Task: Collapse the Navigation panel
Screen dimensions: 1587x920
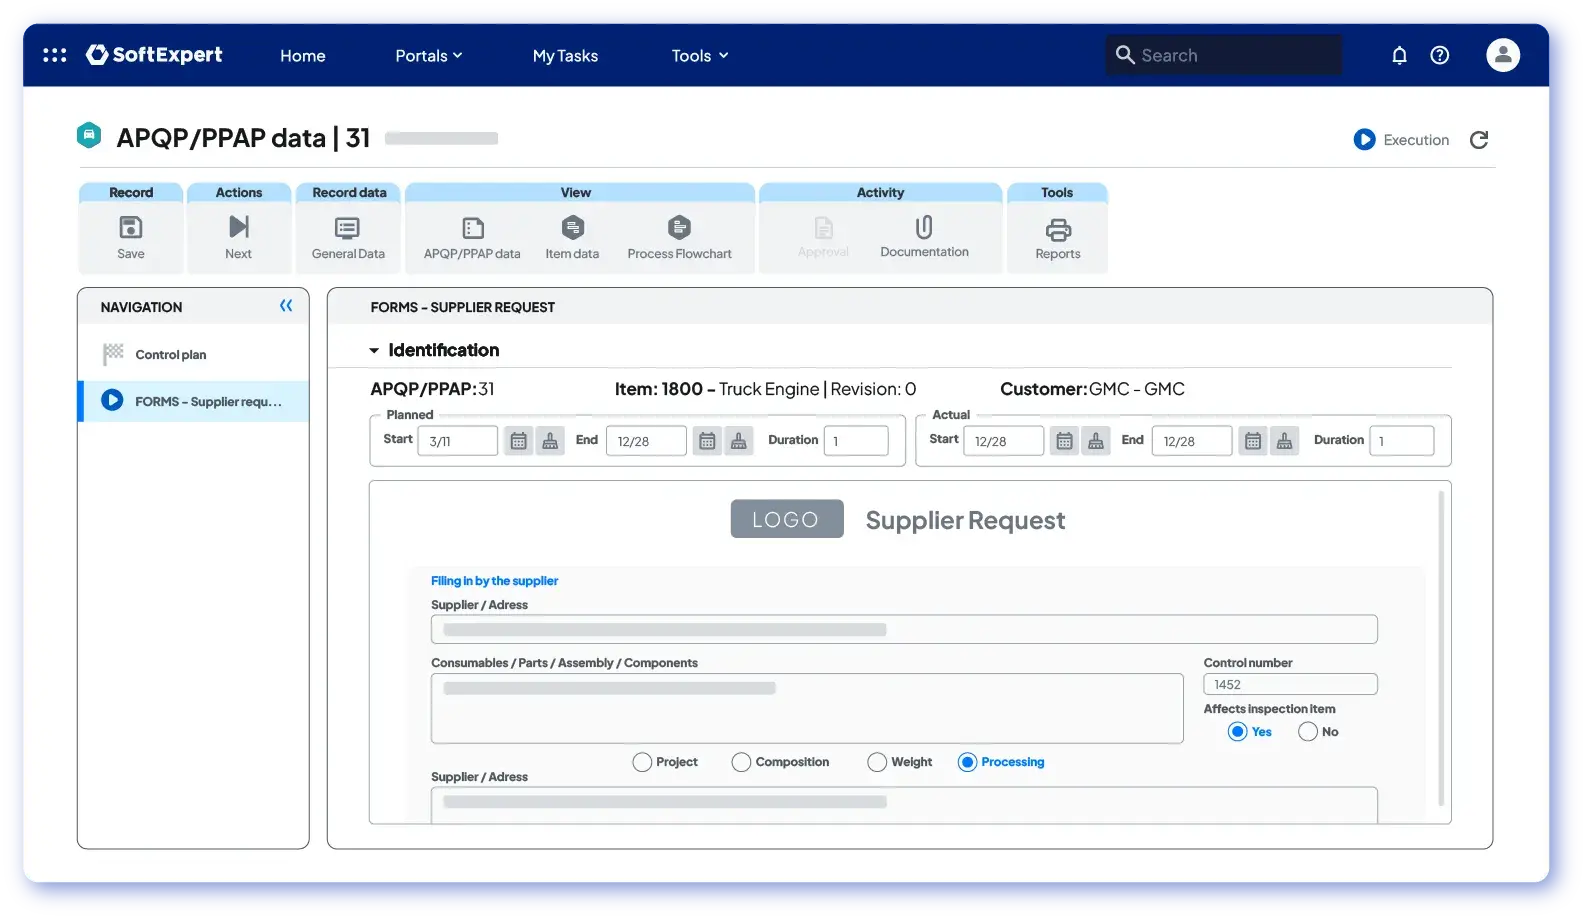Action: coord(286,306)
